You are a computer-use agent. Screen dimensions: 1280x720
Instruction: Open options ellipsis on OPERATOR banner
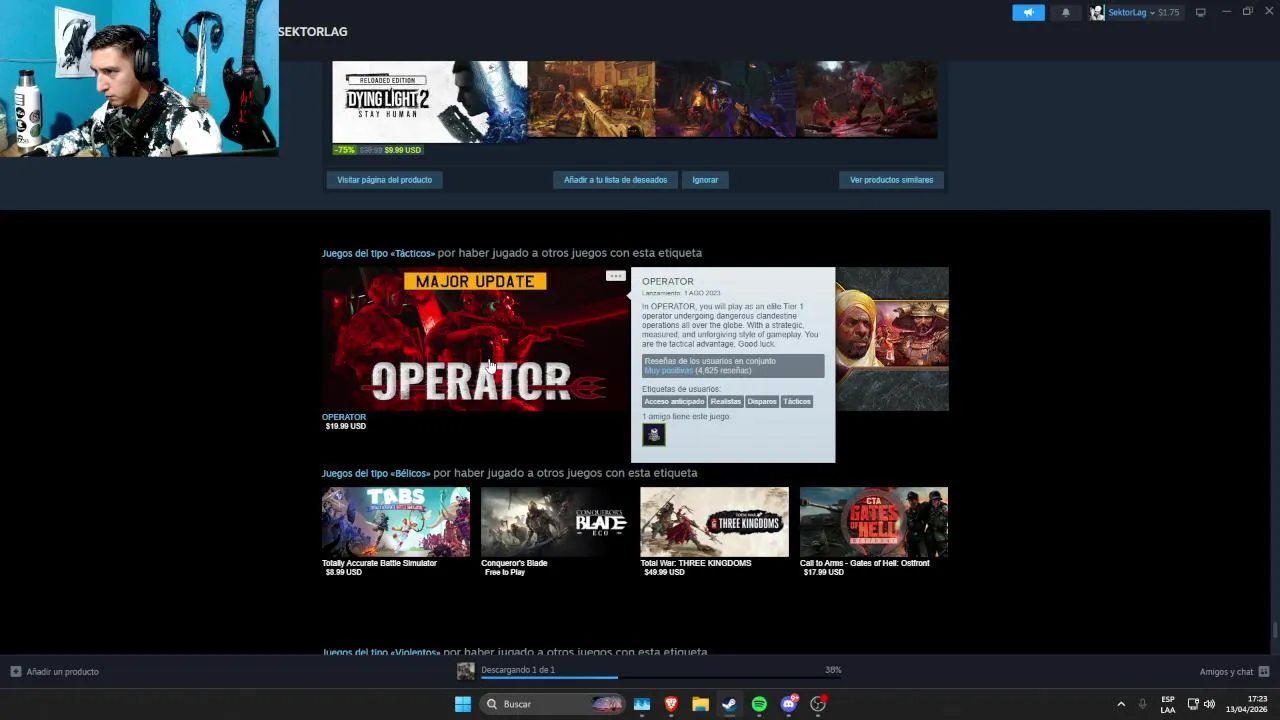click(x=615, y=276)
